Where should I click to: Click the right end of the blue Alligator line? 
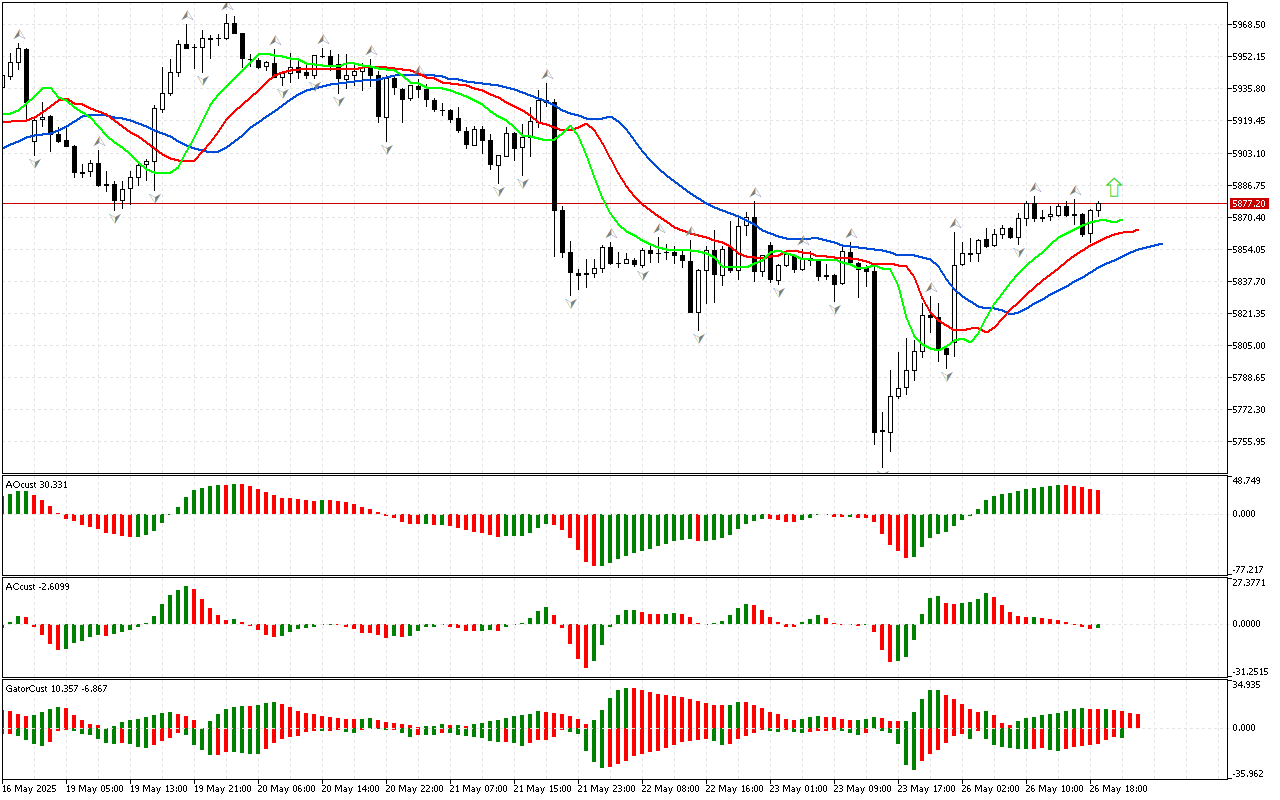click(x=1160, y=243)
